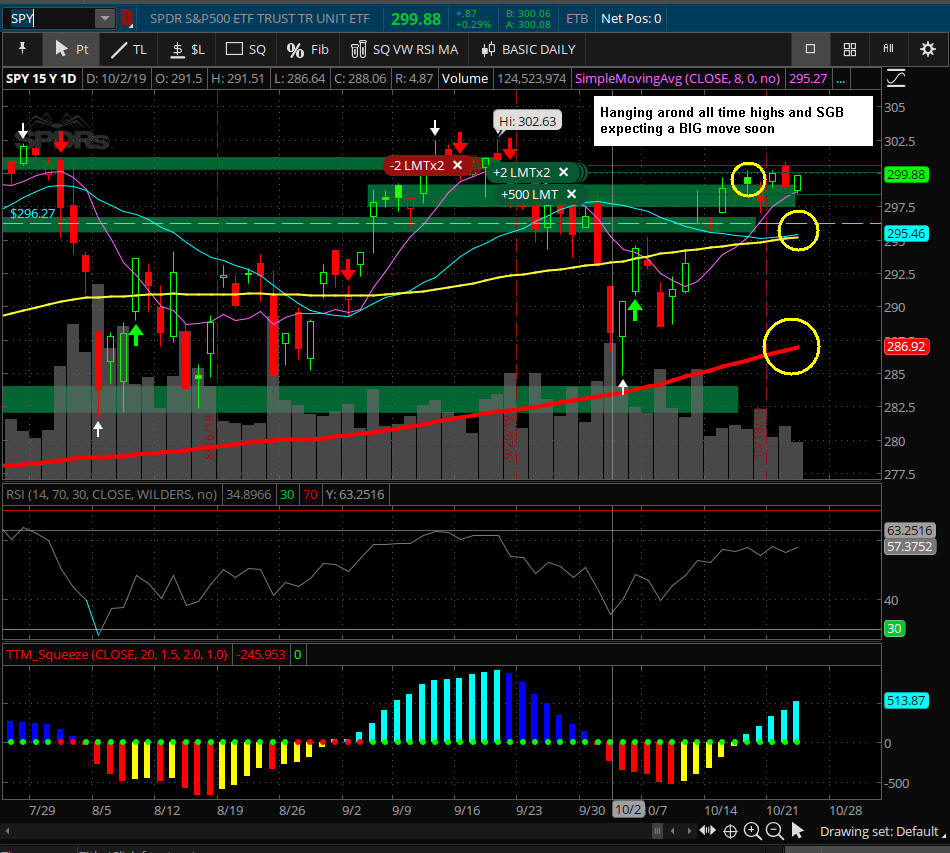The height and width of the screenshot is (853, 950).
Task: Select the Fib retracement tool
Action: [307, 49]
